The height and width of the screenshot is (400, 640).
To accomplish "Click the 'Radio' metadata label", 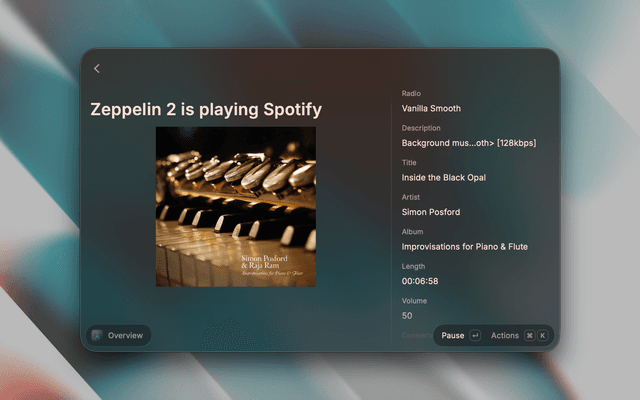I will tap(411, 93).
